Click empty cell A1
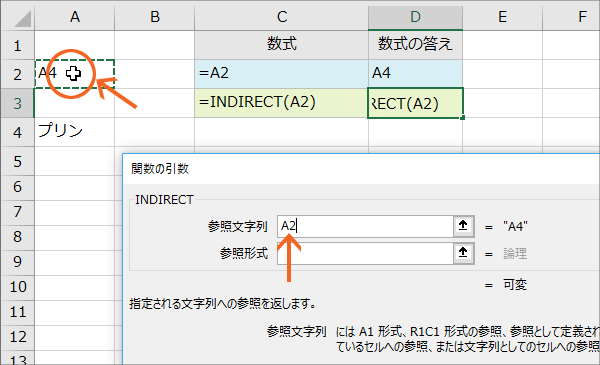 tap(75, 45)
